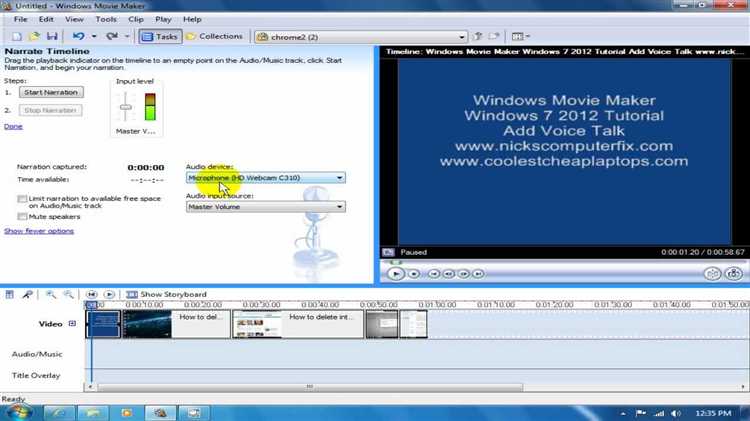
Task: Click the Windows Start button
Action: point(18,412)
